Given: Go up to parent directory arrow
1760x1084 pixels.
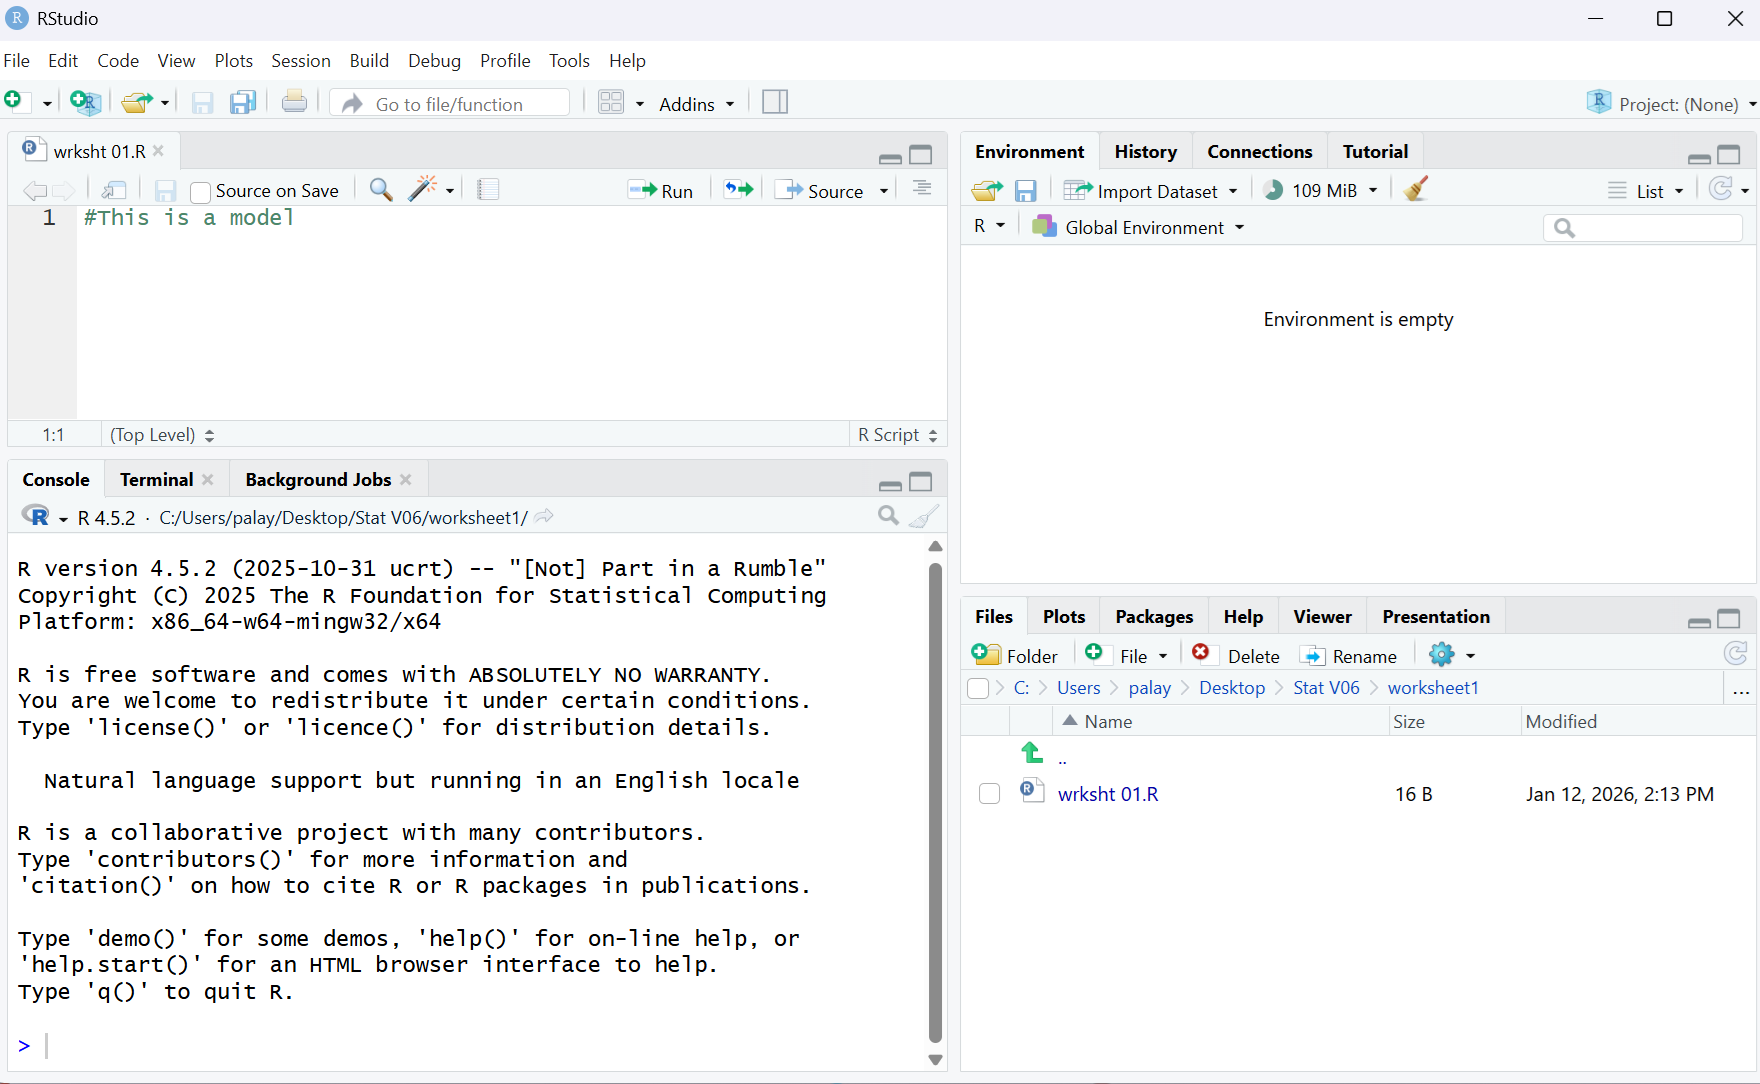Looking at the screenshot, I should pyautogui.click(x=1032, y=753).
